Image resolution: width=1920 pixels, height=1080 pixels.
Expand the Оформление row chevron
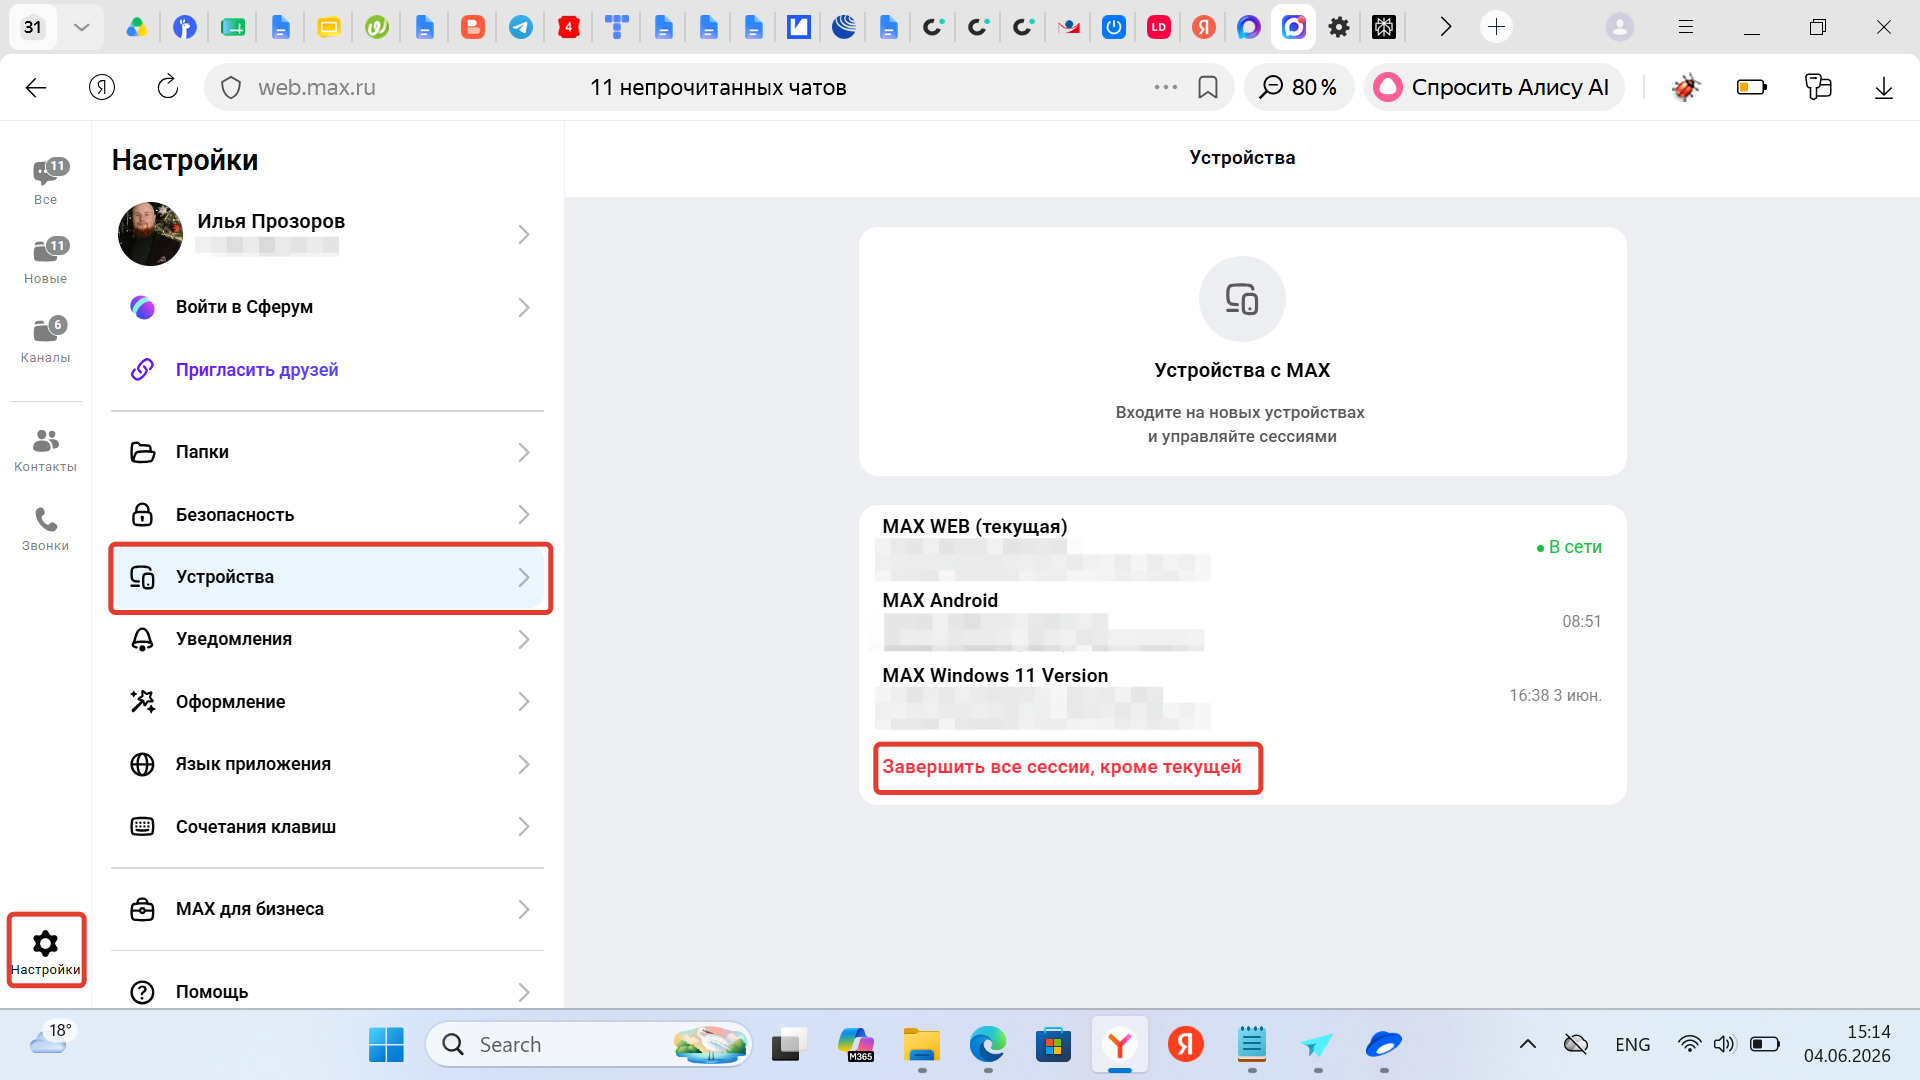pos(524,701)
